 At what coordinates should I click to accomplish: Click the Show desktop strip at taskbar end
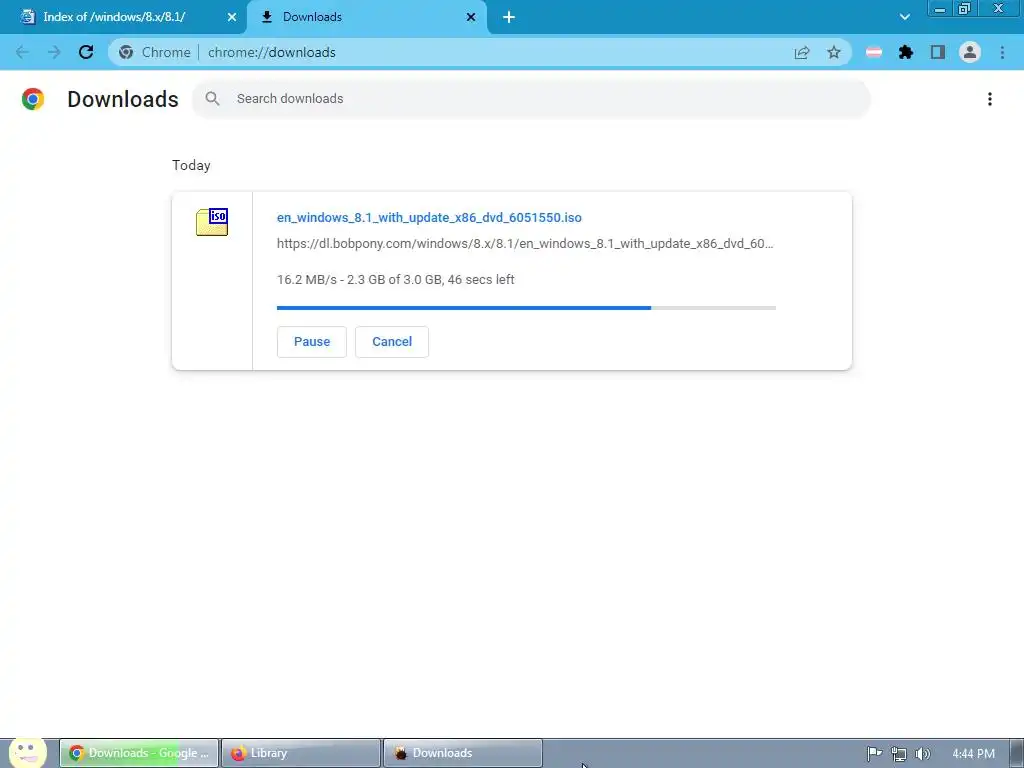tap(1017, 754)
